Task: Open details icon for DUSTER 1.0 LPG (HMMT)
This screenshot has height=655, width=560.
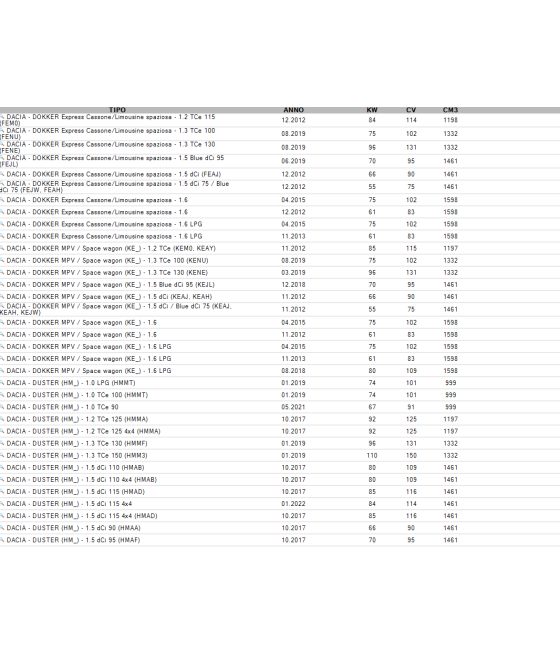Action: click(x=2, y=383)
